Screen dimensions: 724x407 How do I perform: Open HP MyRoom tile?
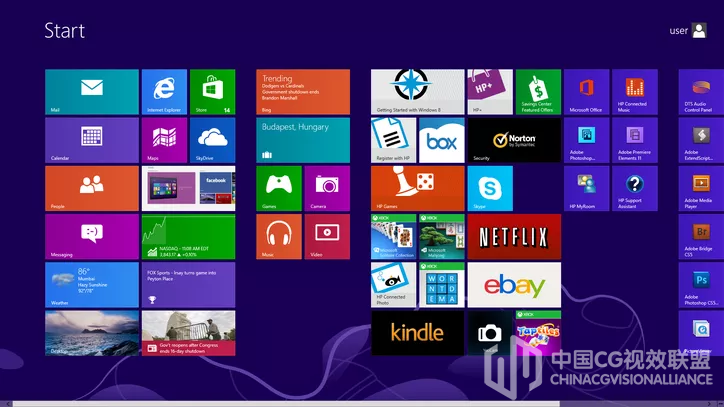pos(586,188)
